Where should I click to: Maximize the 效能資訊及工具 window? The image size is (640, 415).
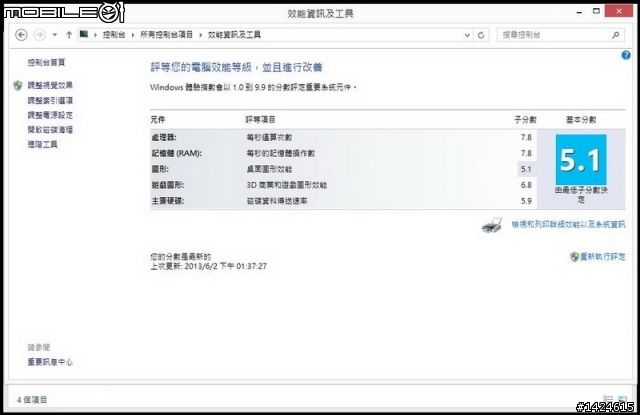596,11
